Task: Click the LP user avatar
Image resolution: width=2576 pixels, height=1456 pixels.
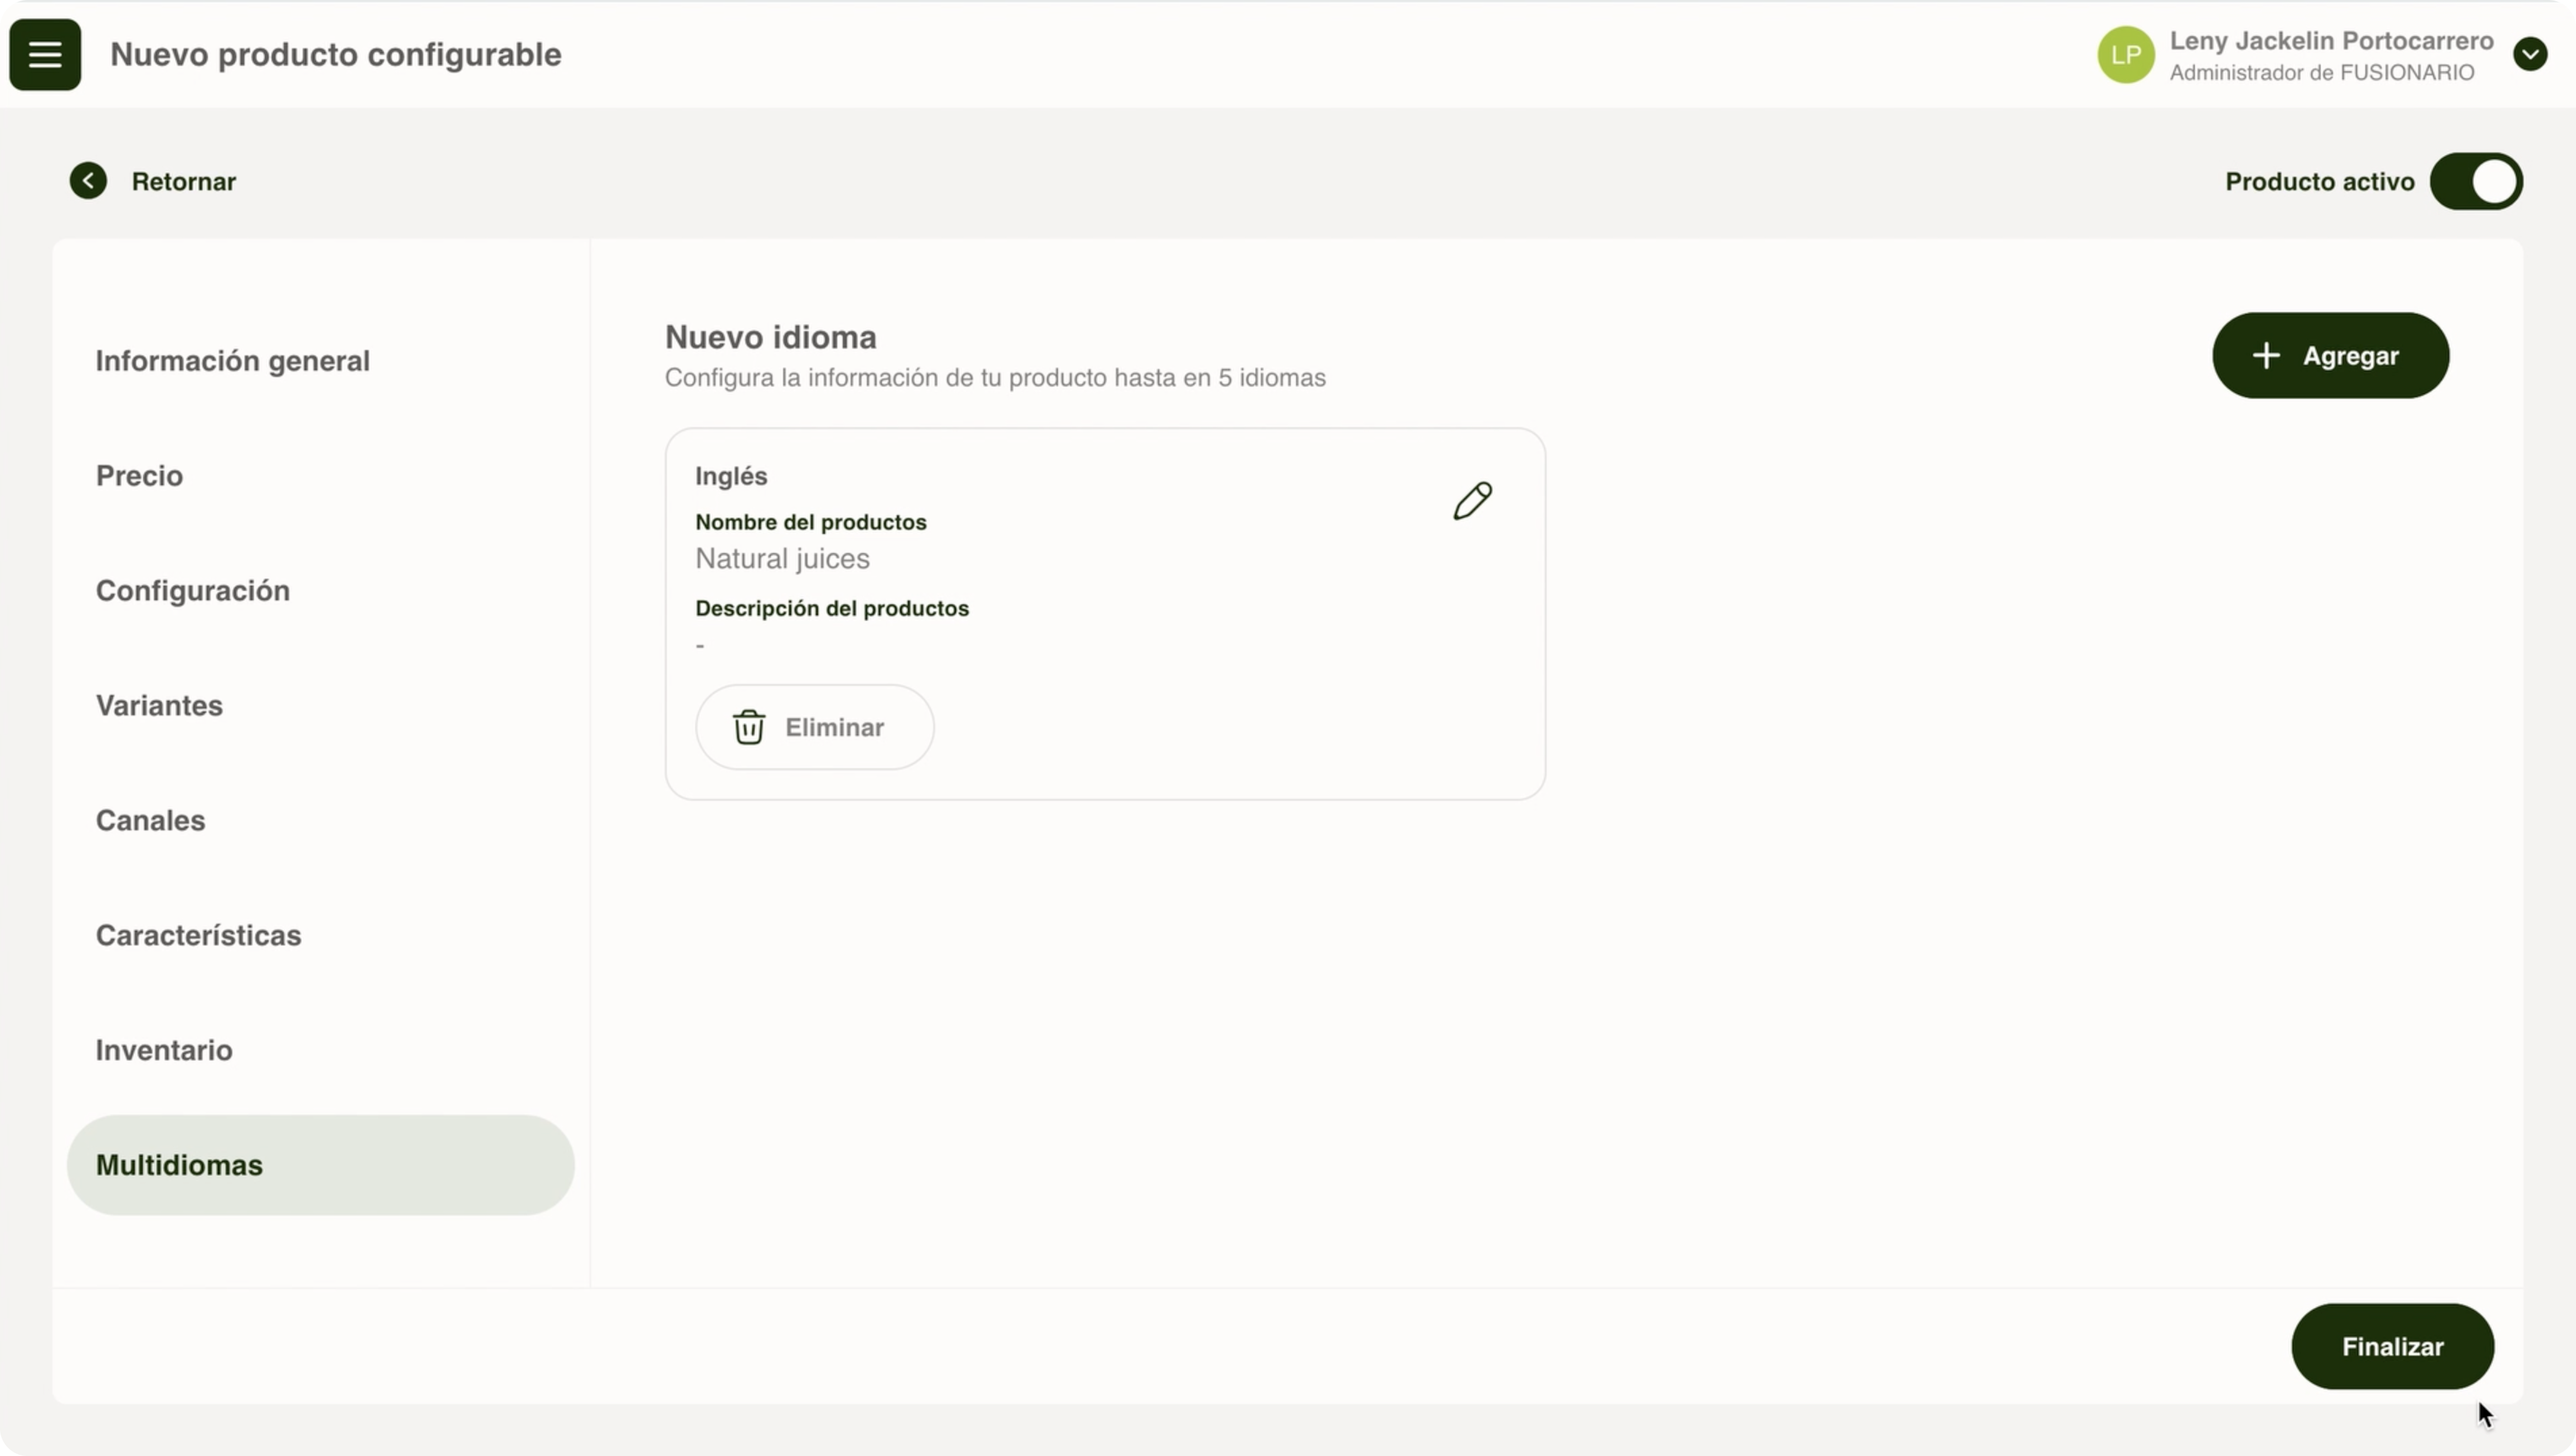Action: (x=2125, y=55)
